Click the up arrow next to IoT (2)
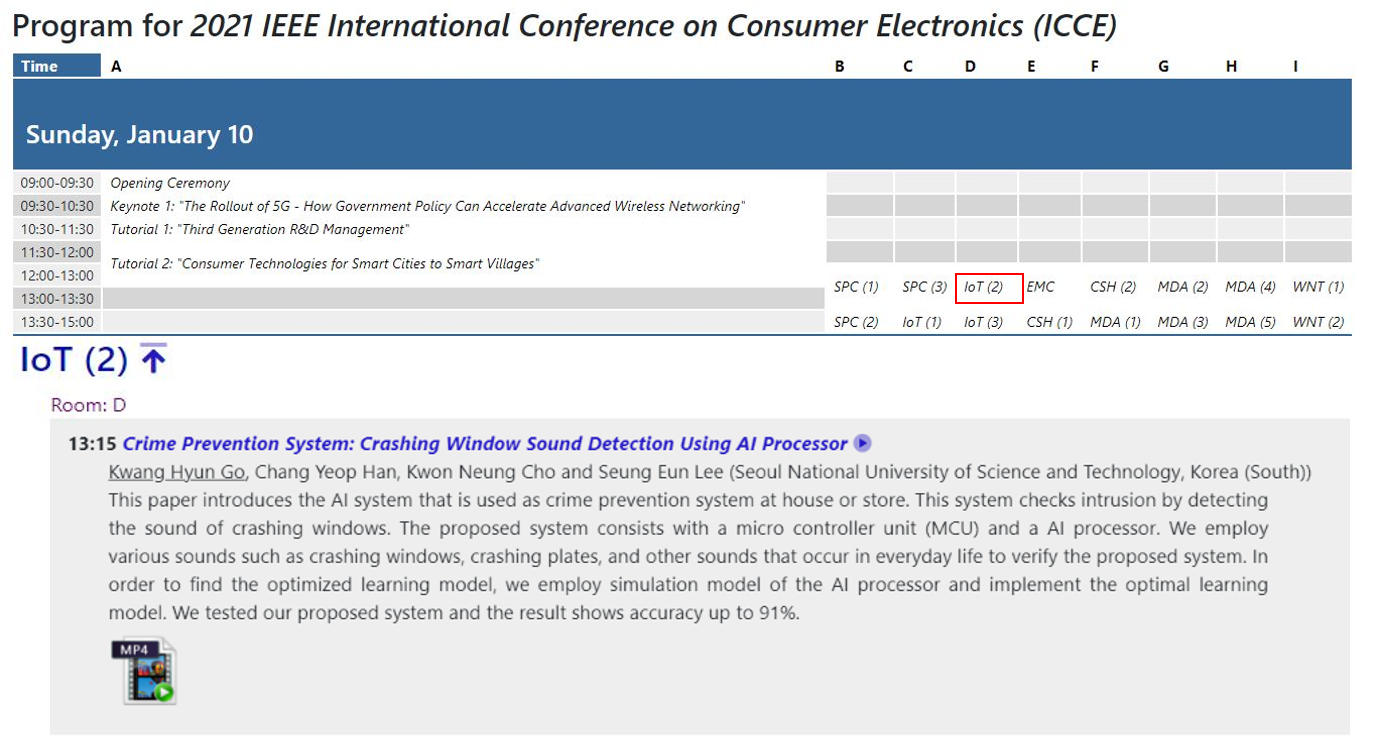 (x=152, y=359)
